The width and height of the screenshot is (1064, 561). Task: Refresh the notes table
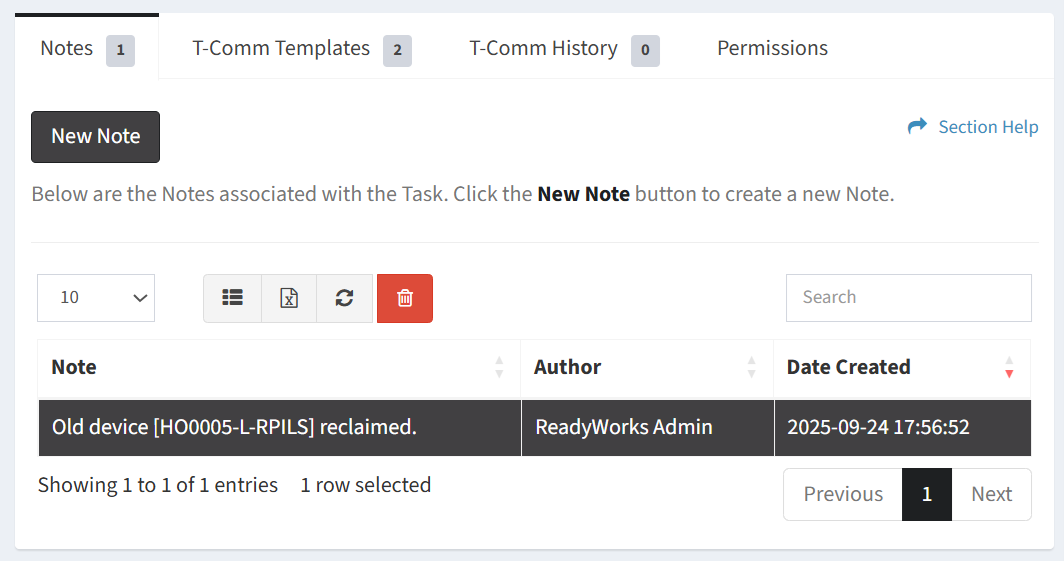click(x=344, y=298)
